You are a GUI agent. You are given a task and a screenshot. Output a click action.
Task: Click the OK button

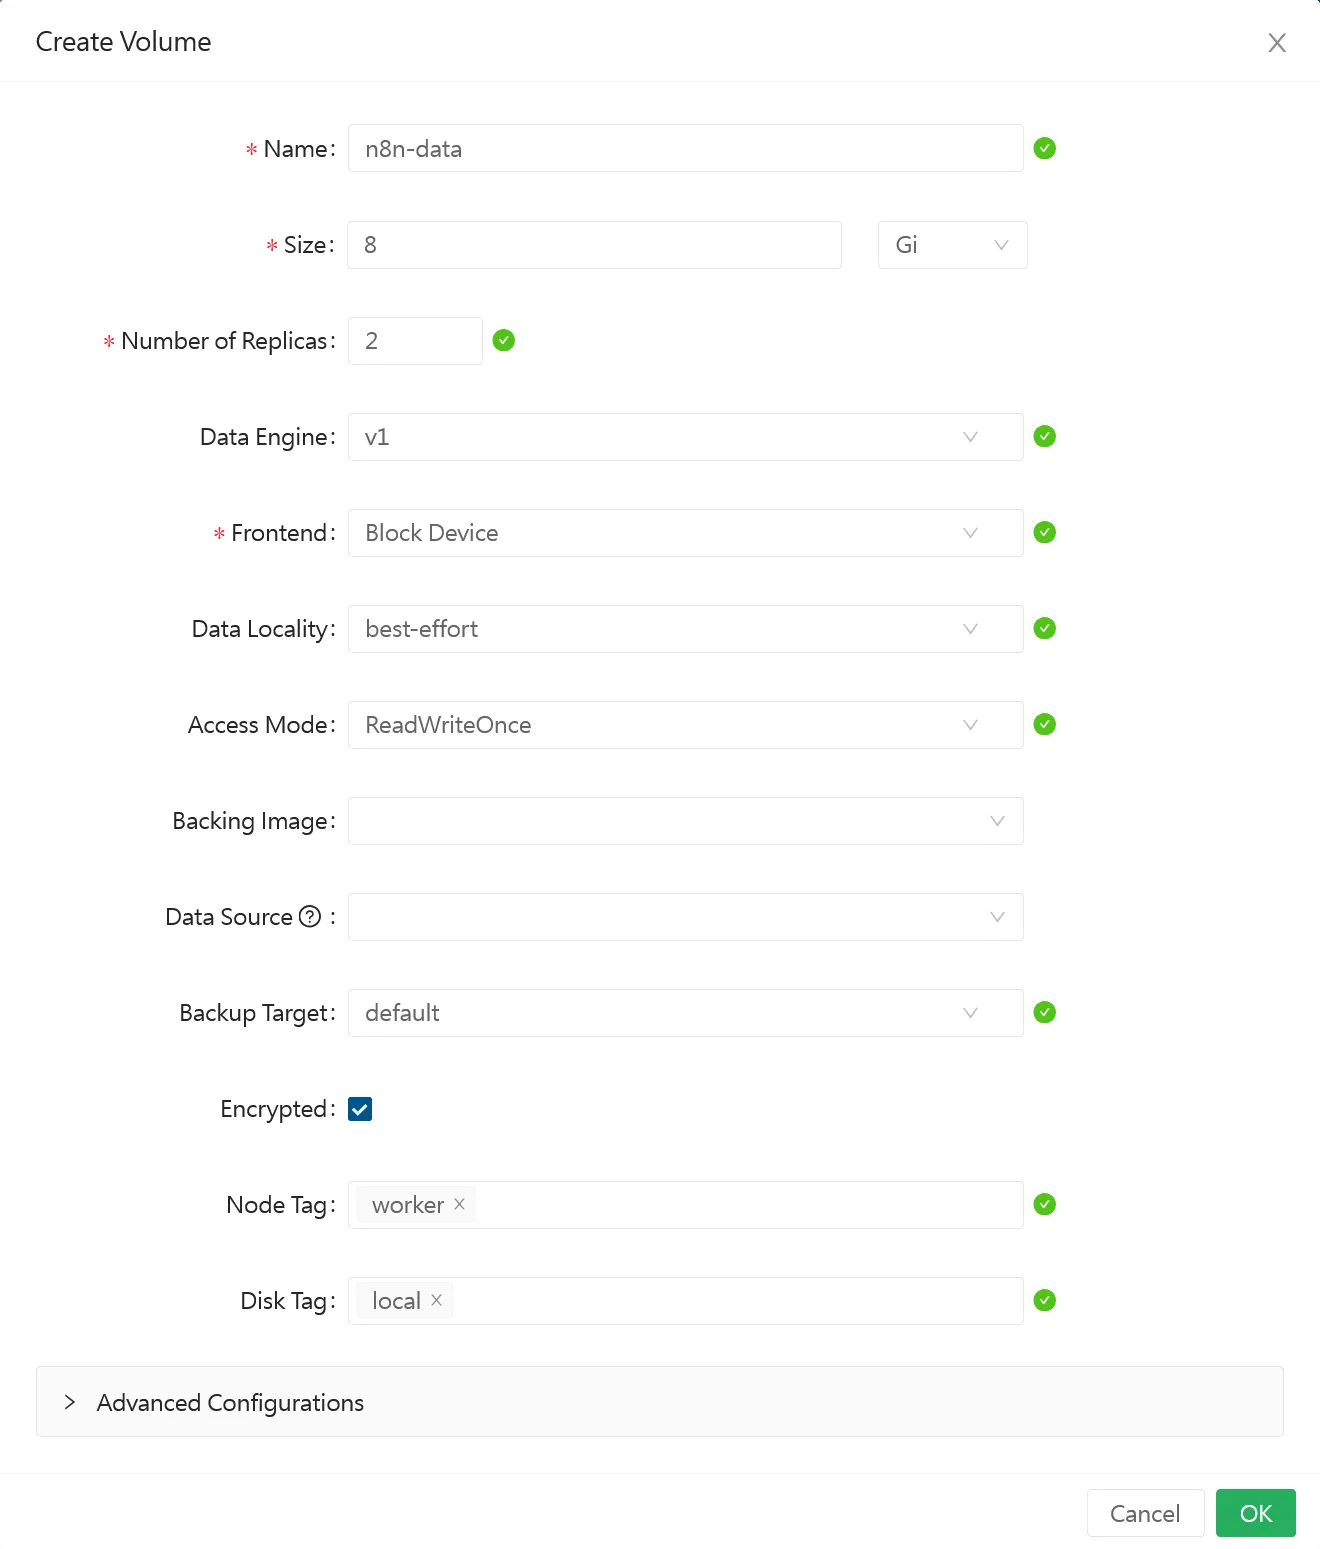(1255, 1513)
